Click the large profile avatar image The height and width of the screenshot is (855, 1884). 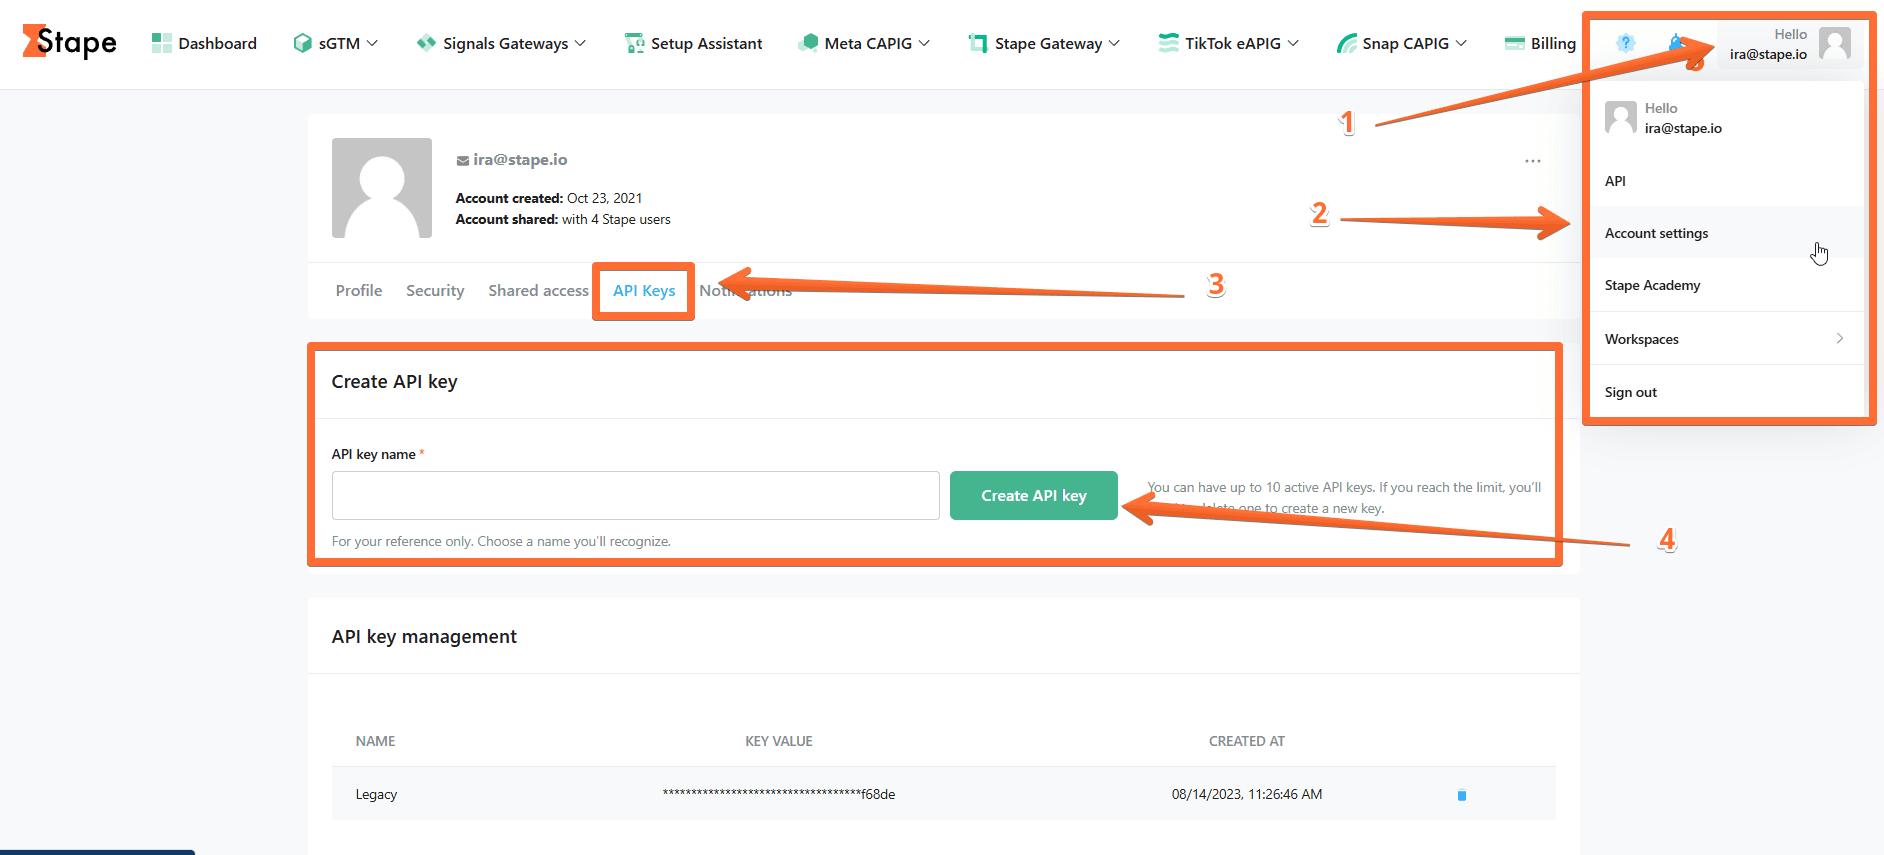(381, 188)
